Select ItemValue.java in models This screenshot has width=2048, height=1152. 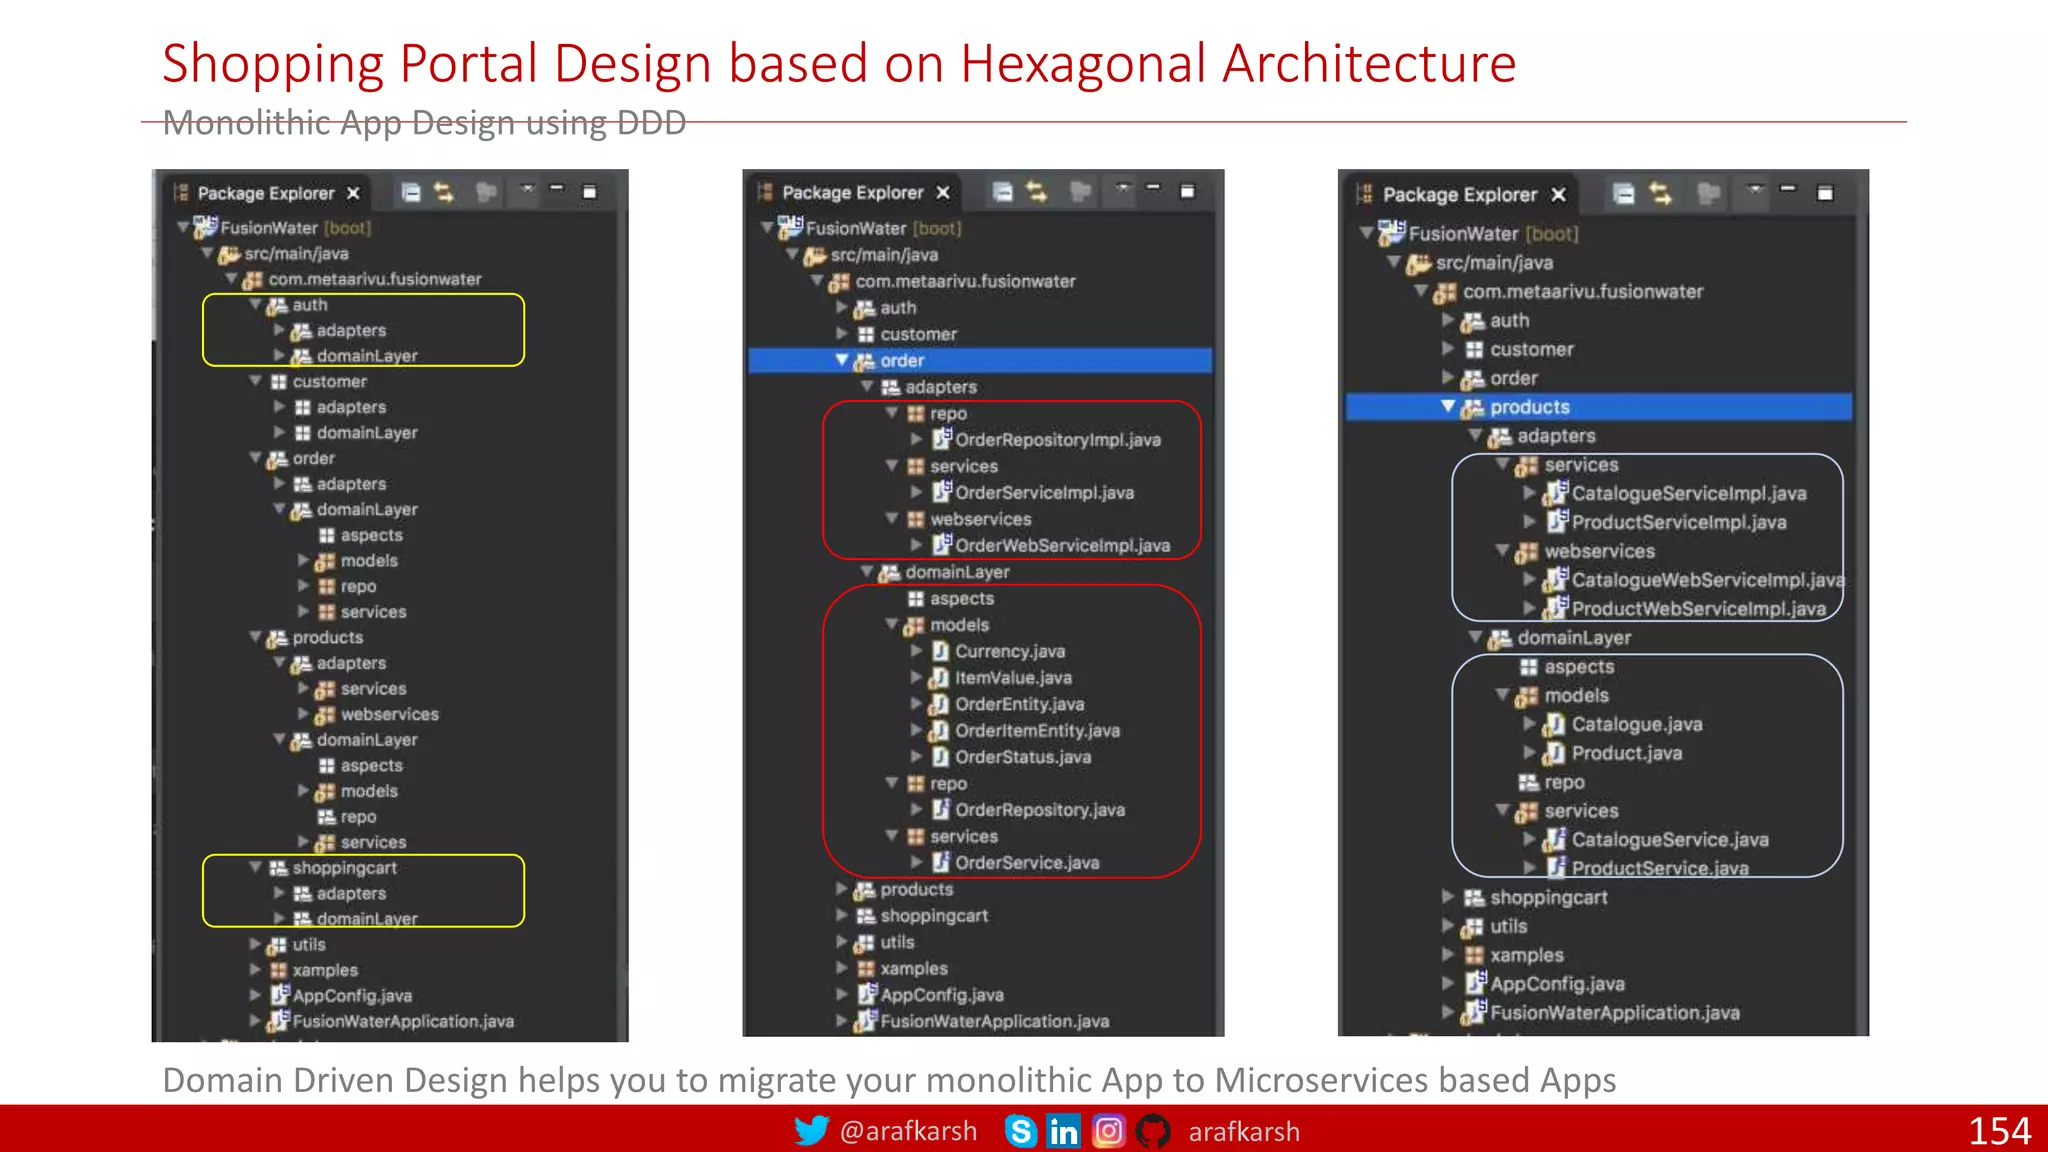(1012, 678)
